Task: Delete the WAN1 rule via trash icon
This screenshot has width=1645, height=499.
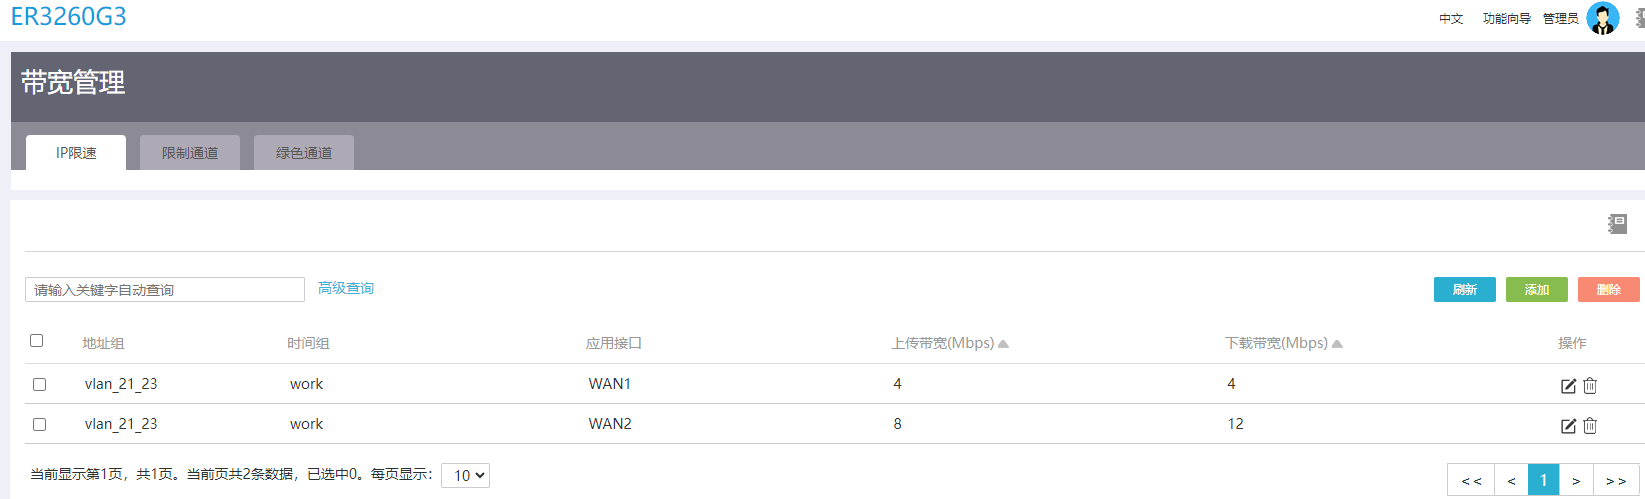Action: 1590,386
